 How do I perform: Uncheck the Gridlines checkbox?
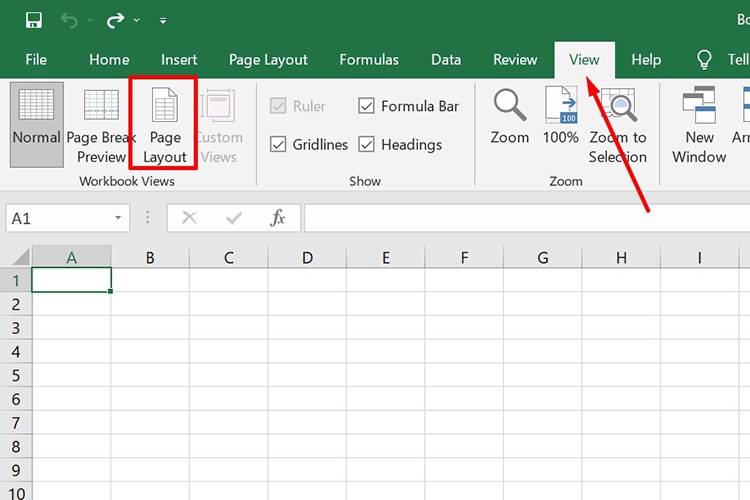coord(279,145)
